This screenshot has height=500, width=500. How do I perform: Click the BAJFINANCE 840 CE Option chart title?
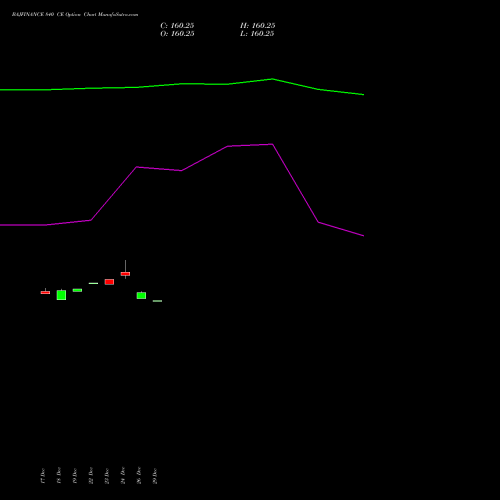pos(75,15)
